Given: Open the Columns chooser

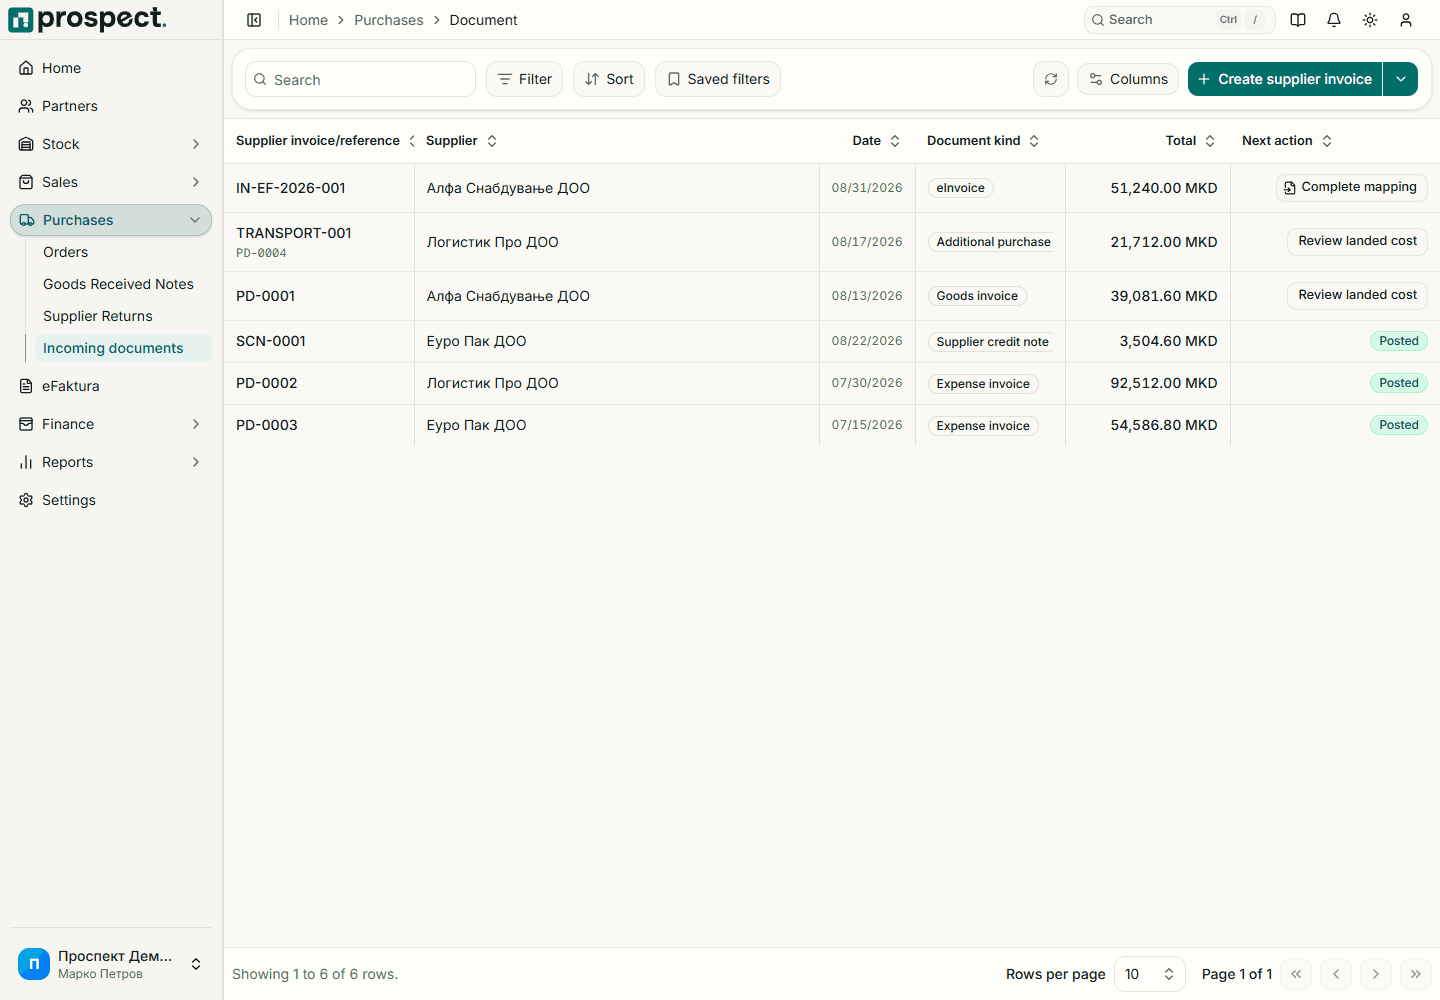Looking at the screenshot, I should (x=1128, y=79).
